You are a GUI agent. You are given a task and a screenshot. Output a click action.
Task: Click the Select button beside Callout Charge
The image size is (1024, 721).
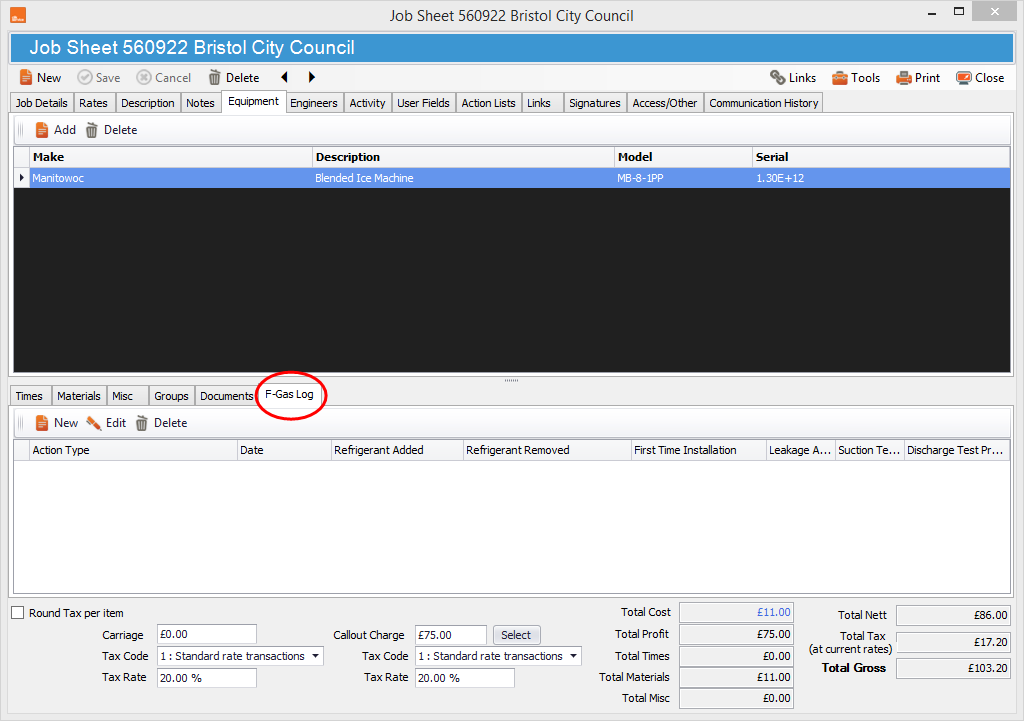pyautogui.click(x=516, y=634)
